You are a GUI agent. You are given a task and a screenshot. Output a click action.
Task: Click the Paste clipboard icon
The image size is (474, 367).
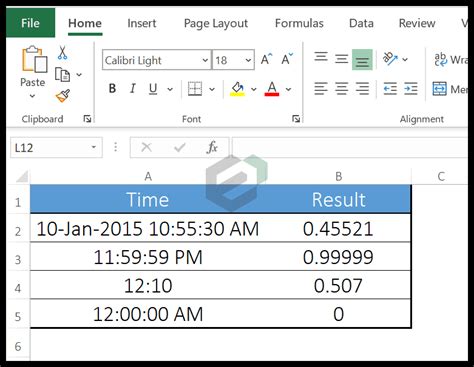(x=34, y=60)
